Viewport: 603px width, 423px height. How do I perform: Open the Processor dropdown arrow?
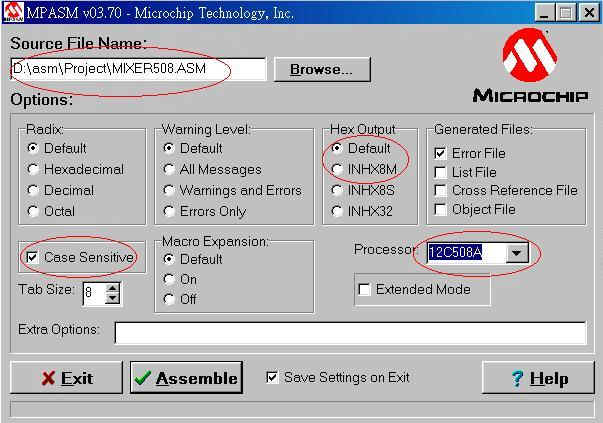[517, 253]
